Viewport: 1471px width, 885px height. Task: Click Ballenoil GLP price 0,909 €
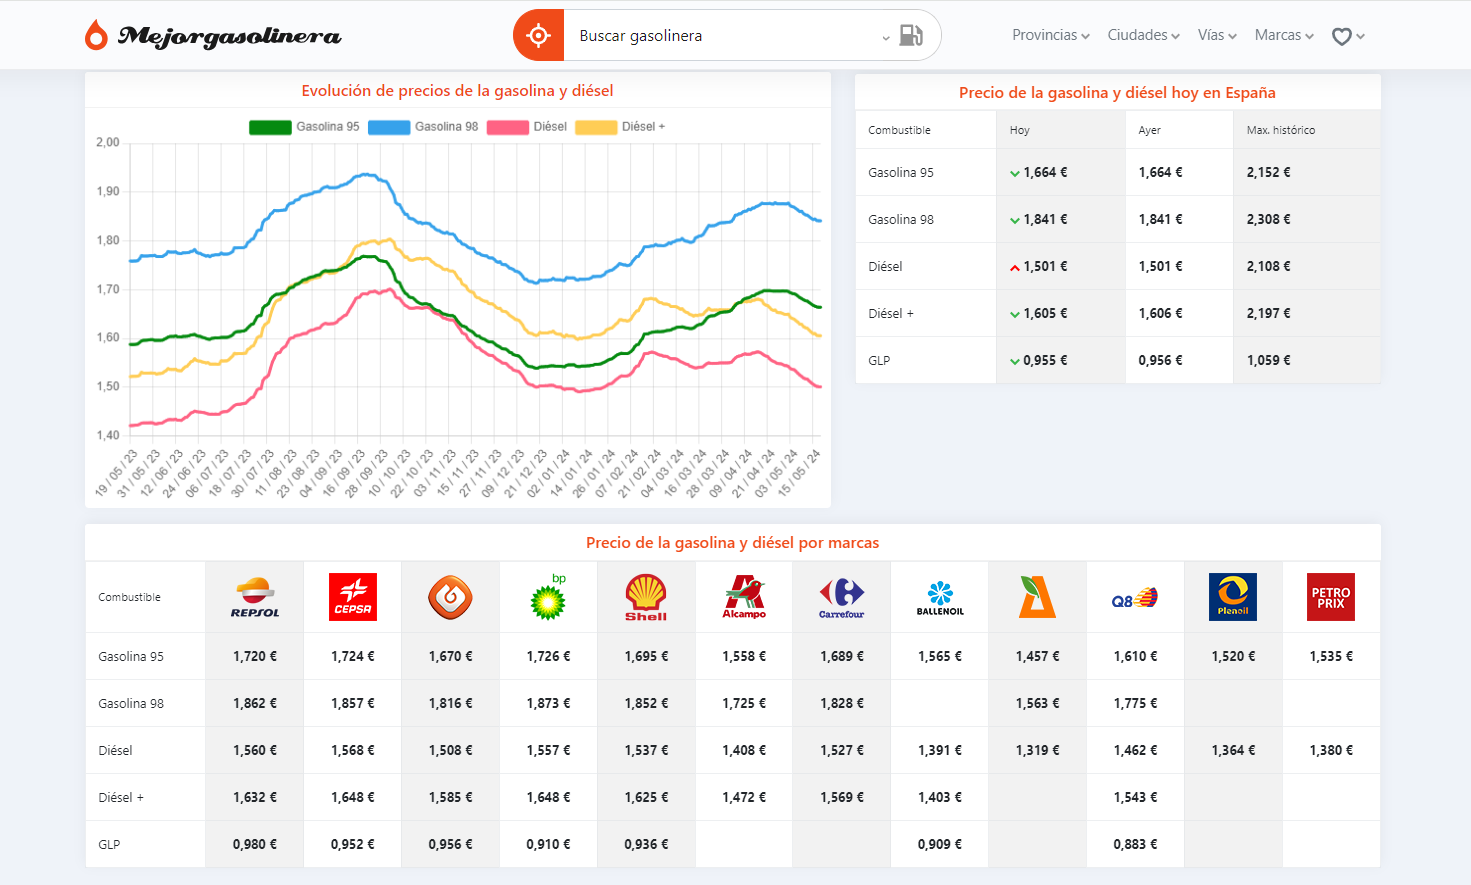940,845
